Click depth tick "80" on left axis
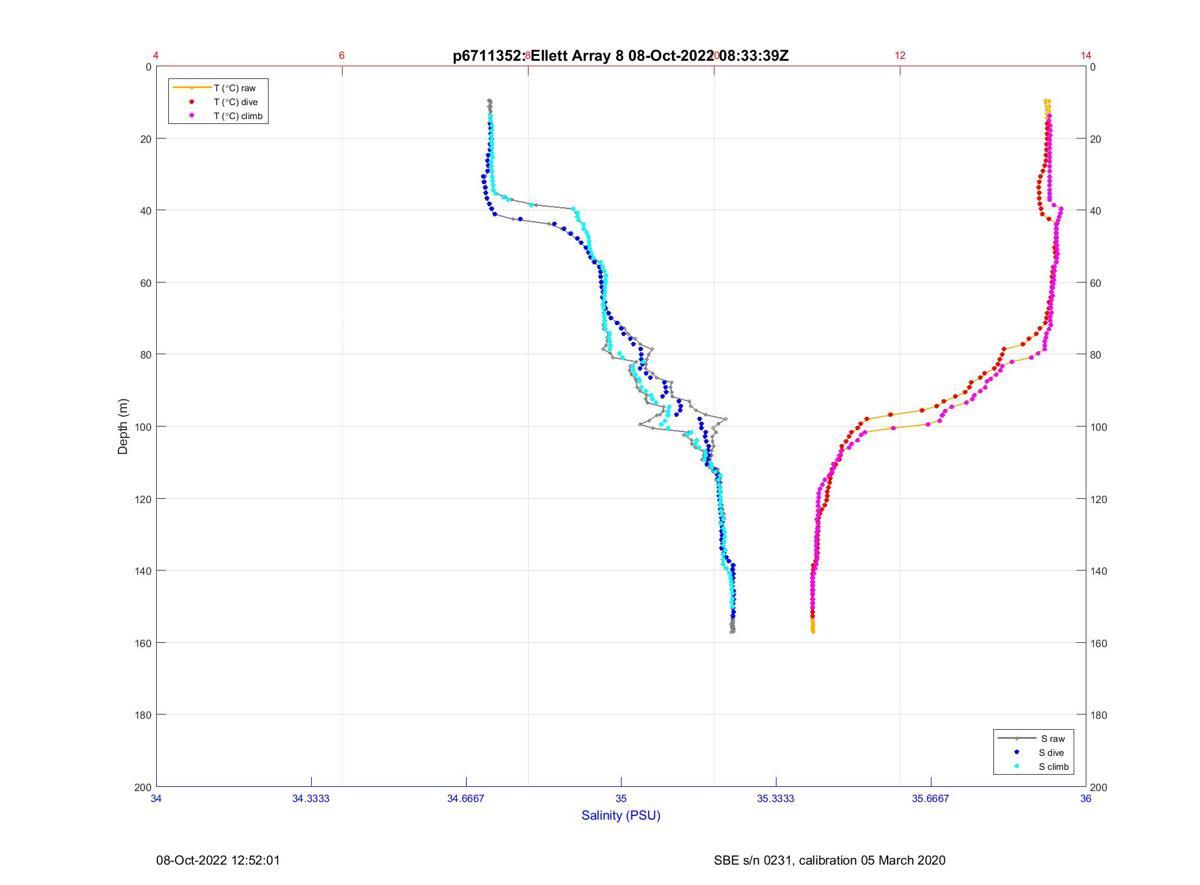Image resolution: width=1200 pixels, height=885 pixels. point(146,355)
